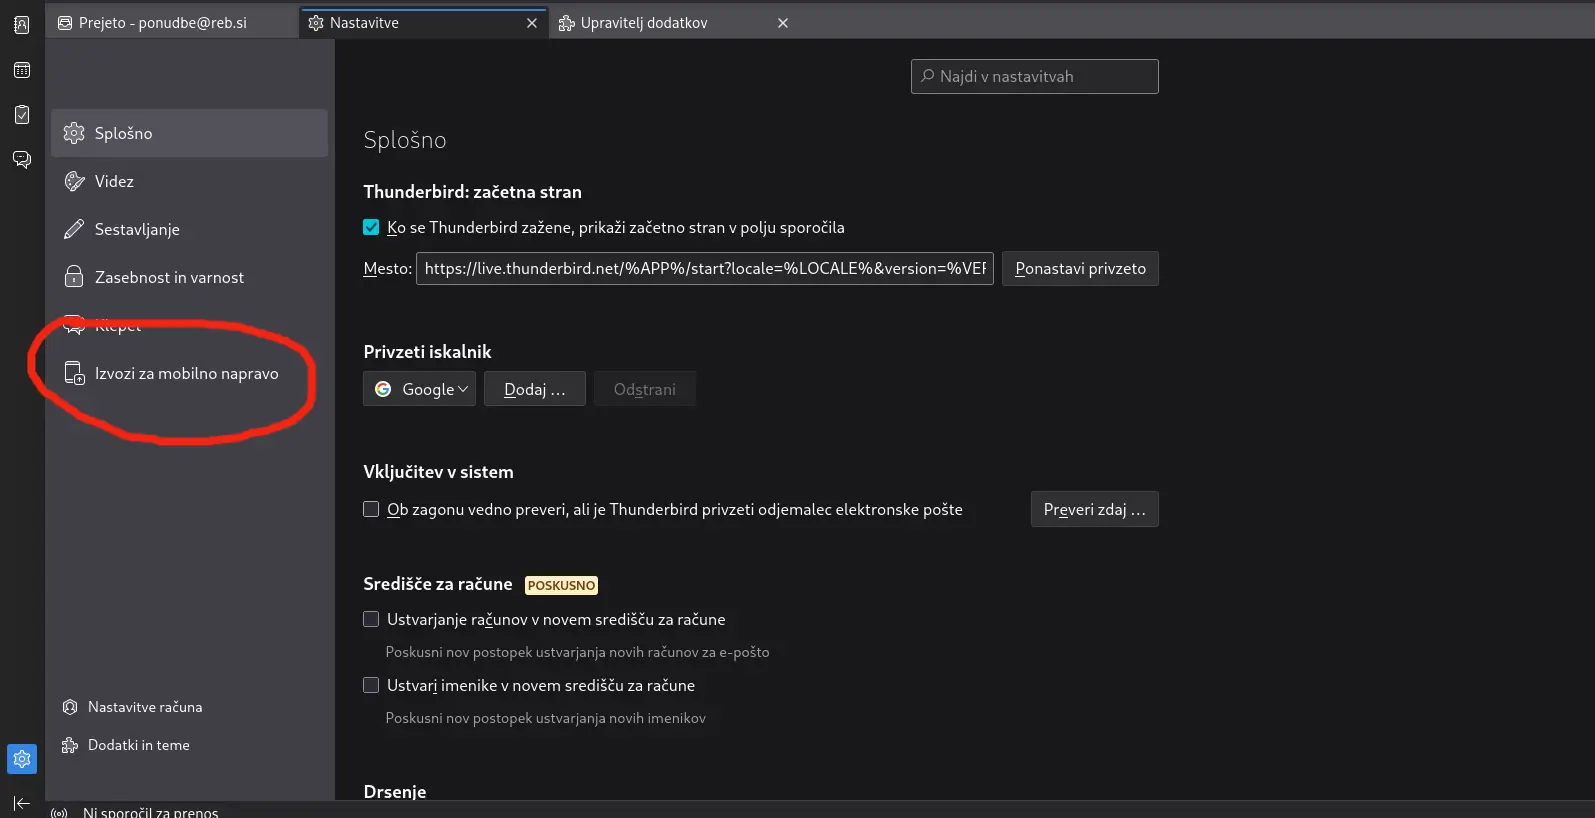Click the Najdi v nastavitvah search field

[x=1035, y=77]
